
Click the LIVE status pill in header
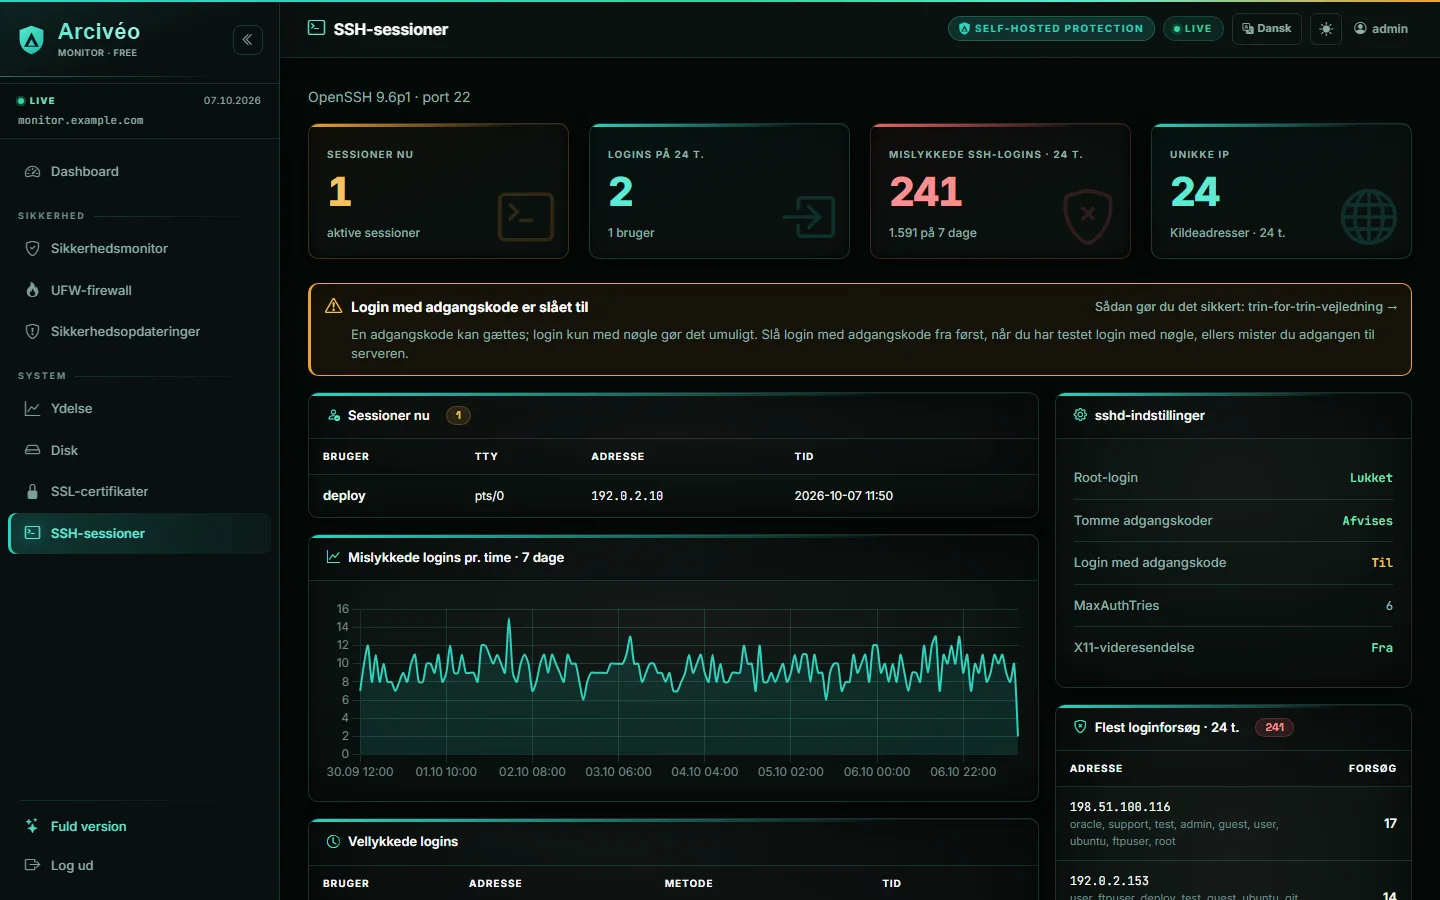[x=1193, y=29]
